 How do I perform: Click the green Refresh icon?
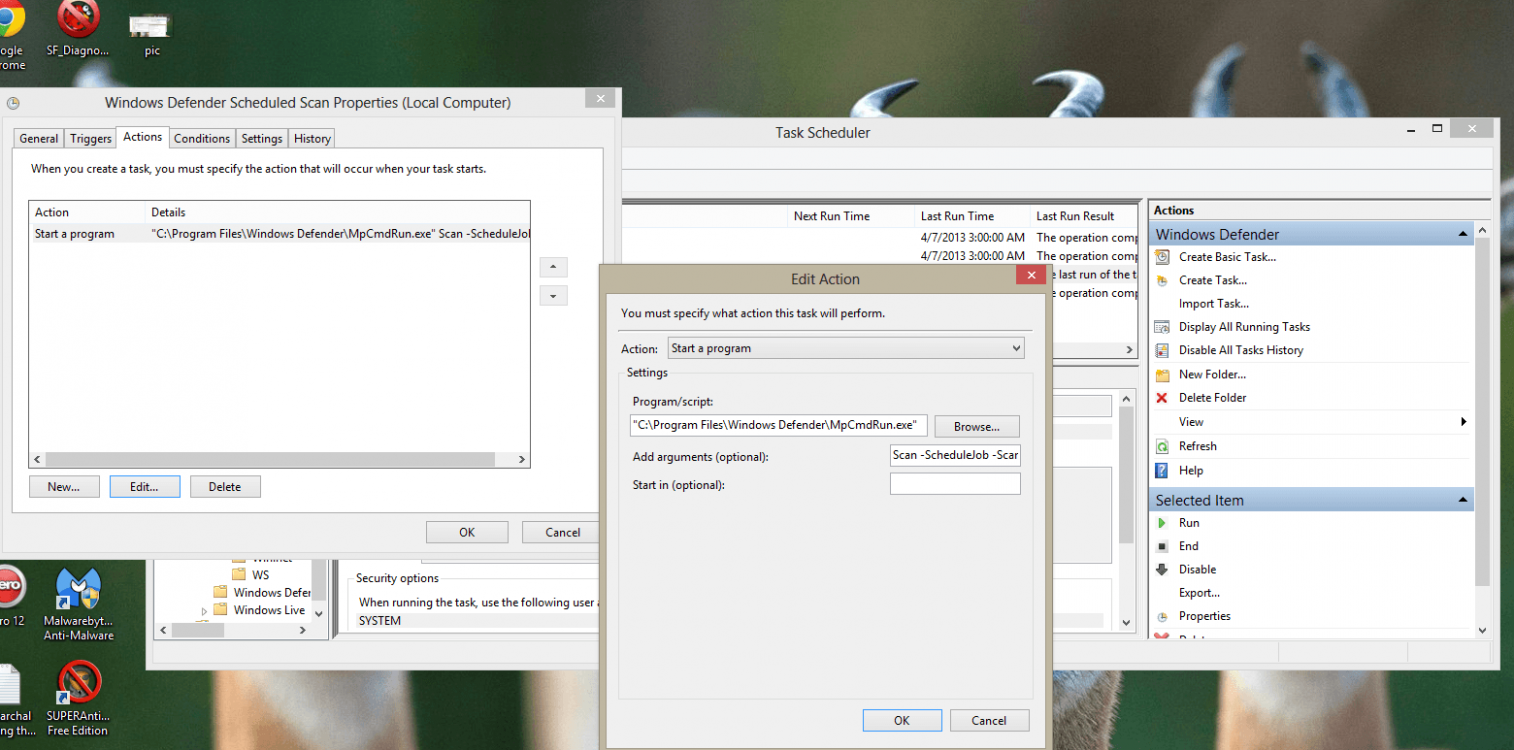click(x=1162, y=446)
